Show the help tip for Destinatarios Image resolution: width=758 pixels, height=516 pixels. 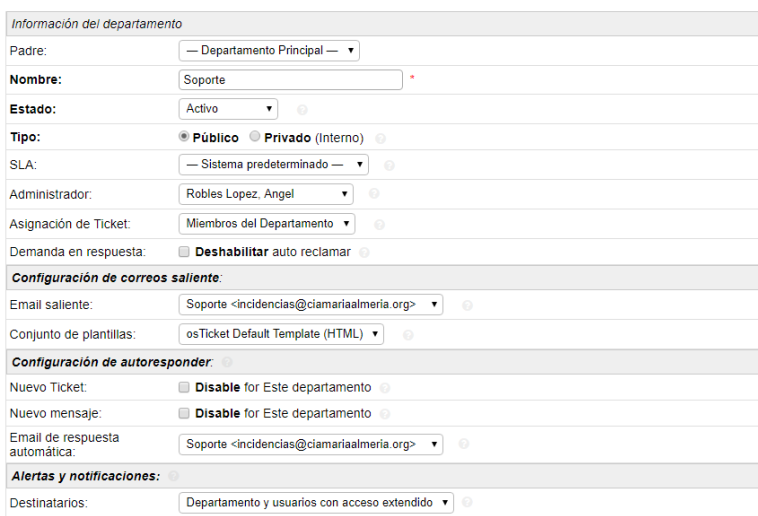[467, 503]
